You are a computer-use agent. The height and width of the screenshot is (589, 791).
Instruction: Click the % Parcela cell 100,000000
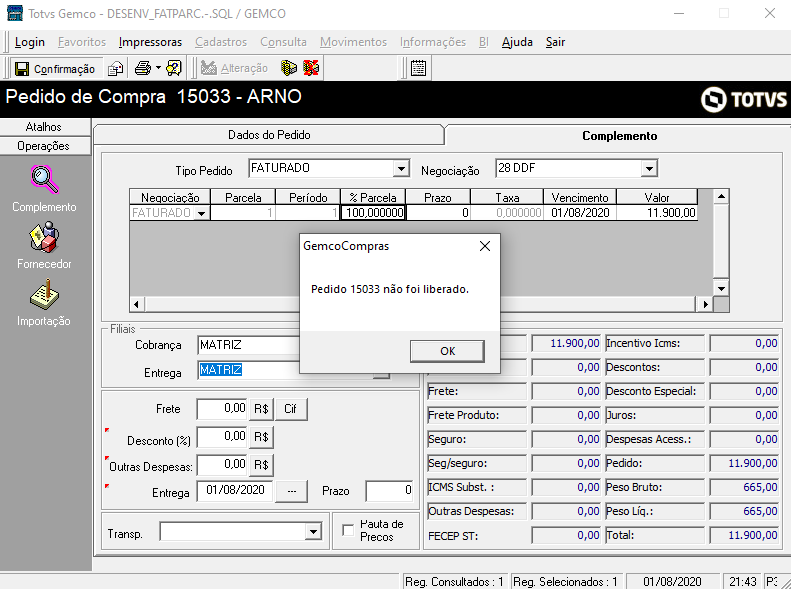[373, 213]
